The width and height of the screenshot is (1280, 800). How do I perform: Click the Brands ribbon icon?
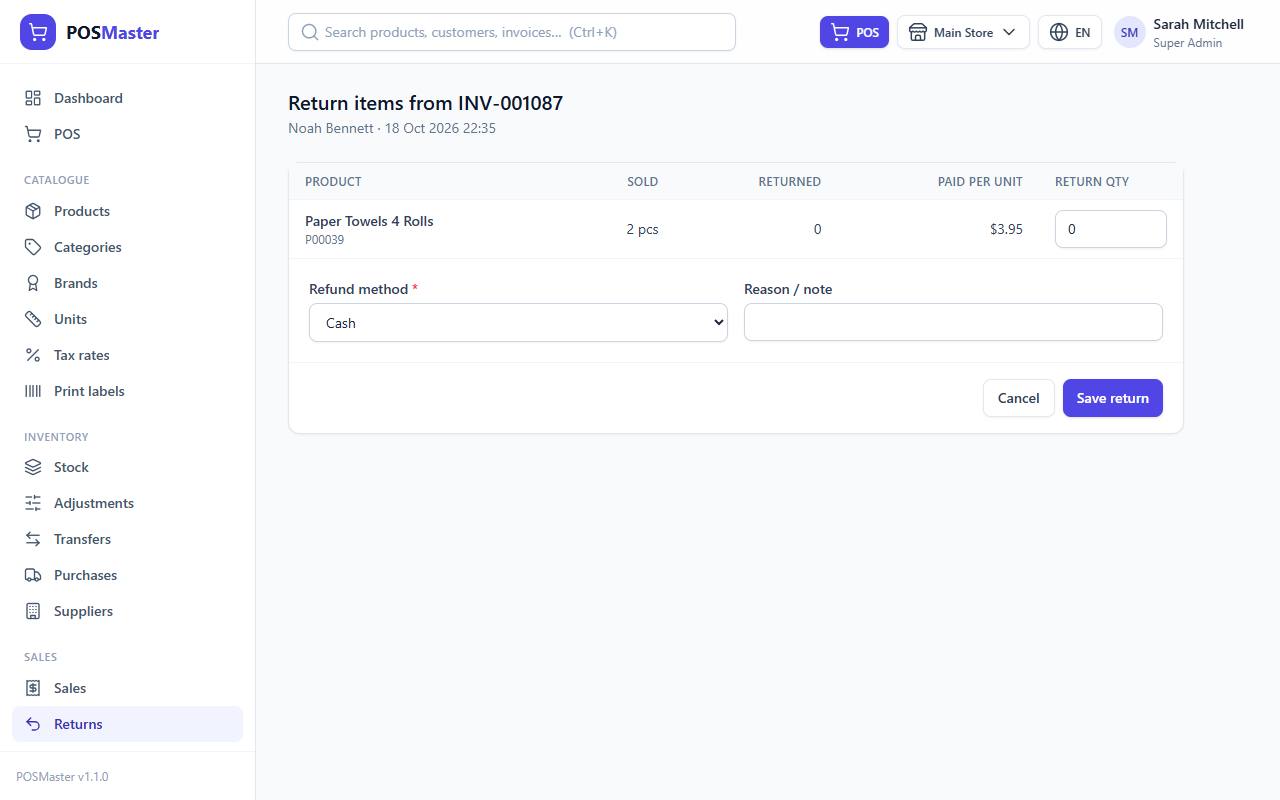click(33, 283)
